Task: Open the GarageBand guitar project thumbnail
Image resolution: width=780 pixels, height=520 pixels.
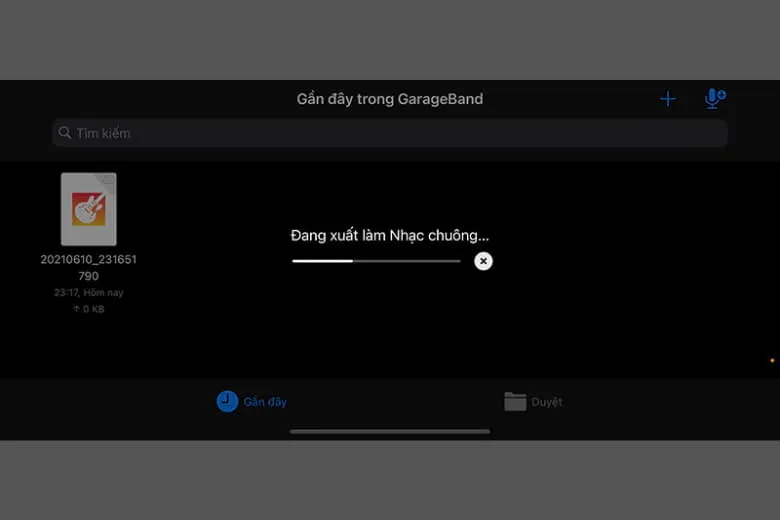Action: coord(88,209)
